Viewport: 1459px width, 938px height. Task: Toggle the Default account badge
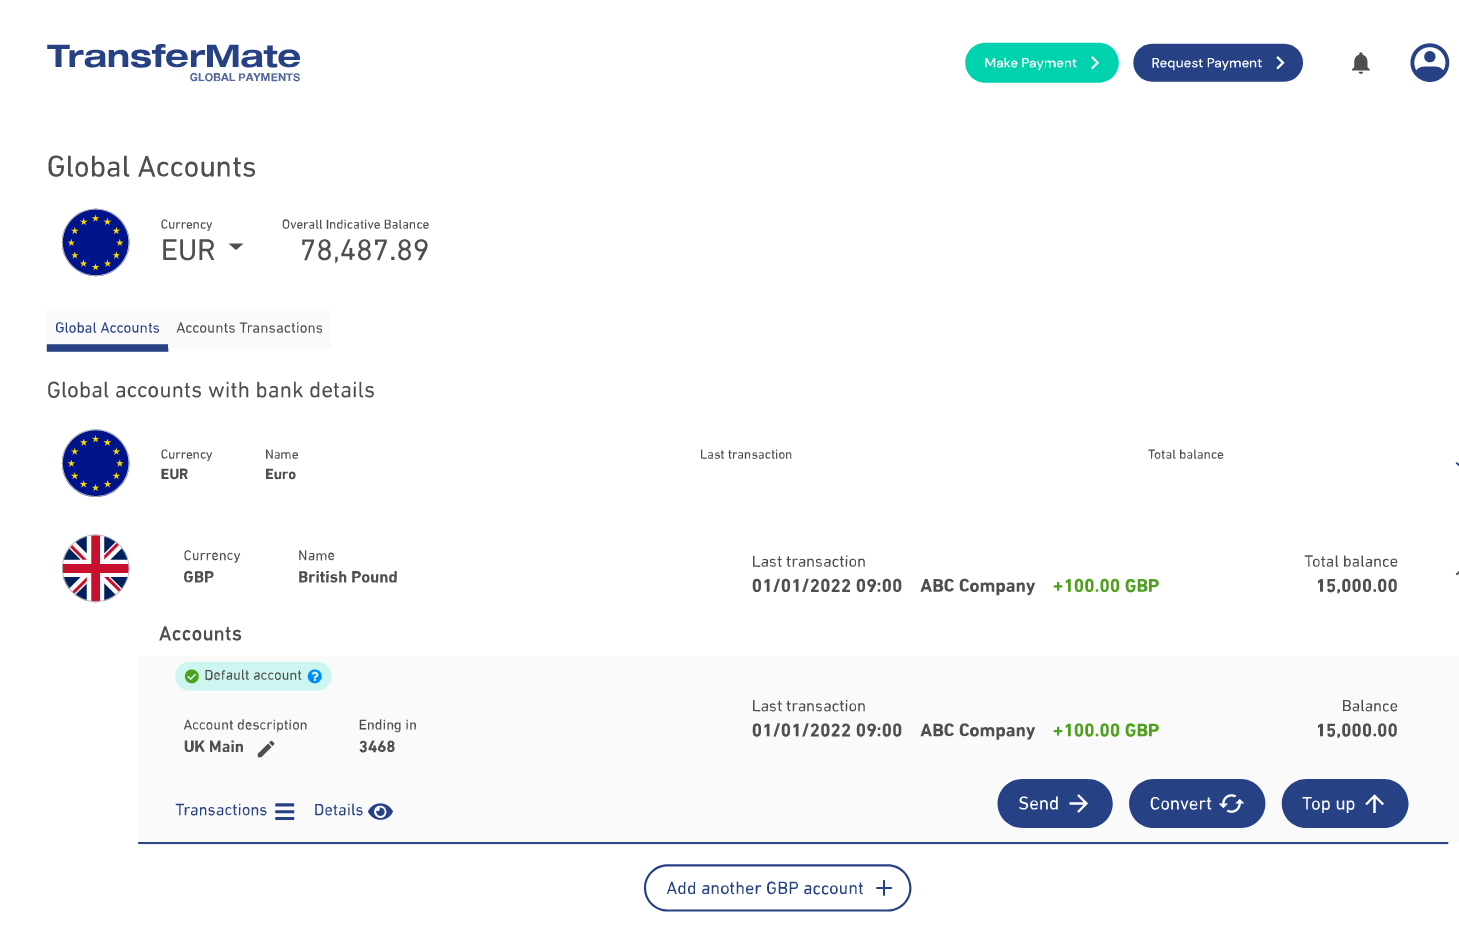click(x=253, y=676)
